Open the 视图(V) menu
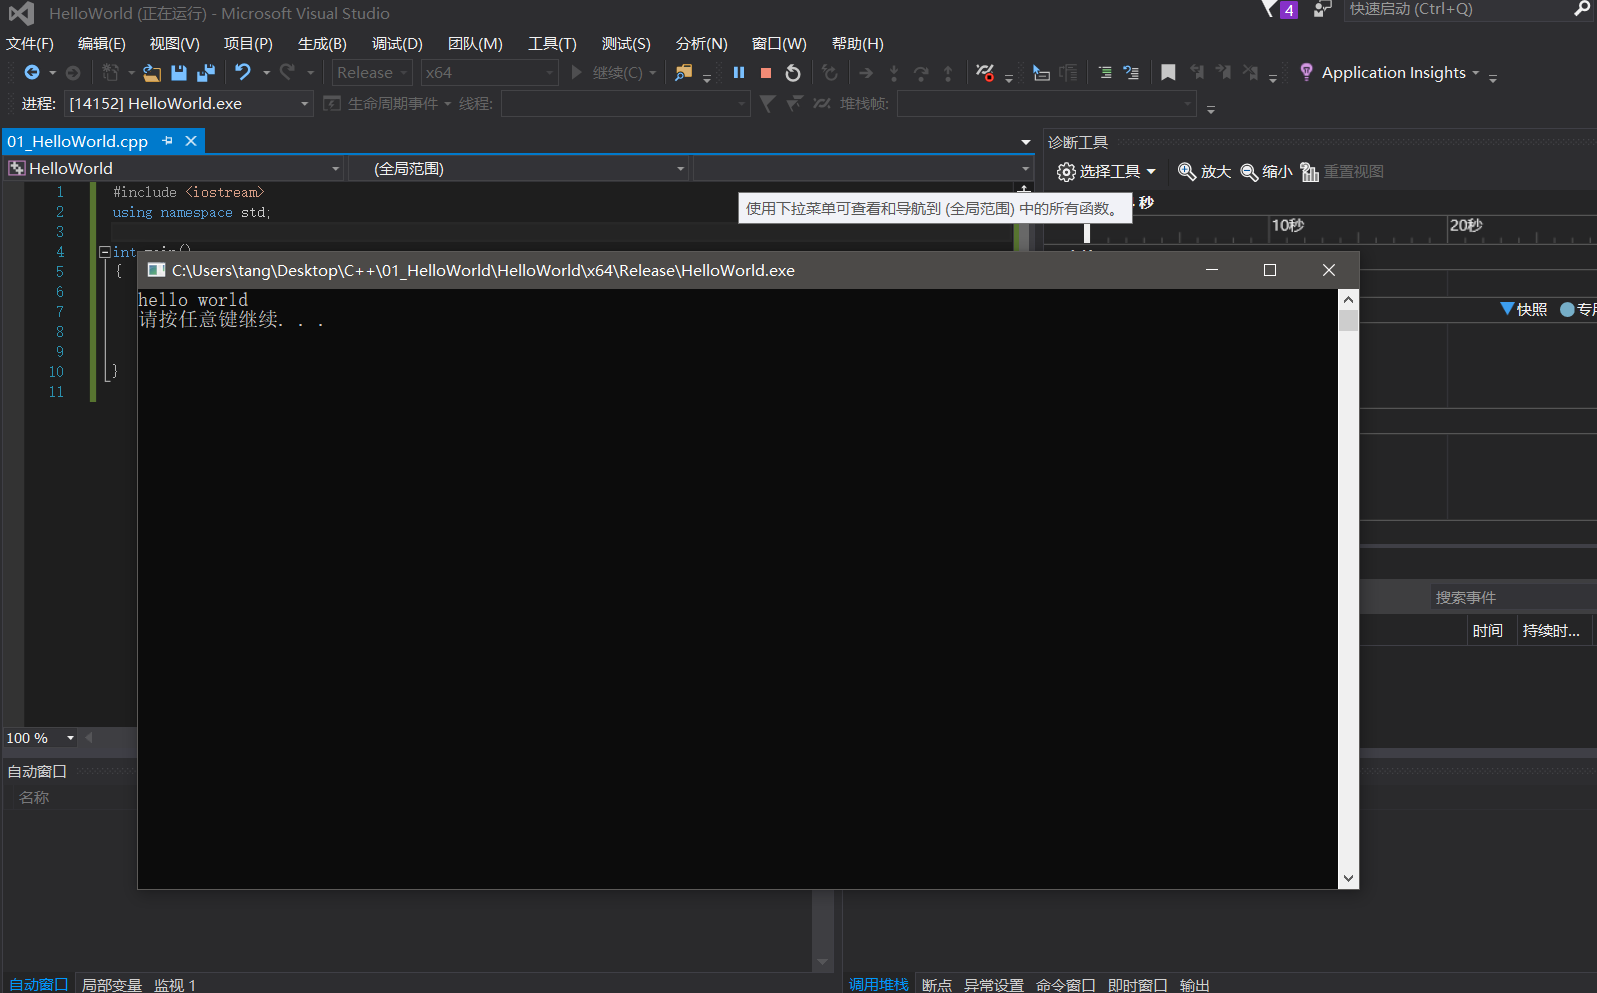This screenshot has height=993, width=1597. [175, 44]
